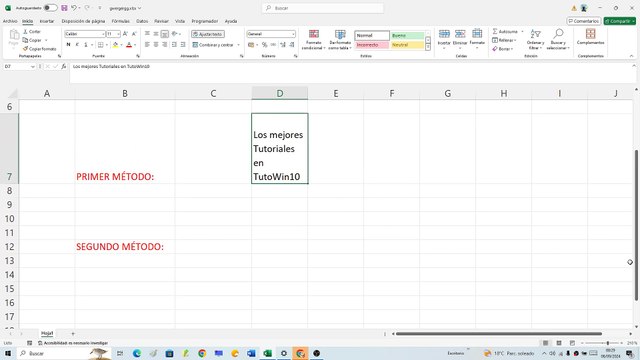Click the text orientation icon

(175, 33)
